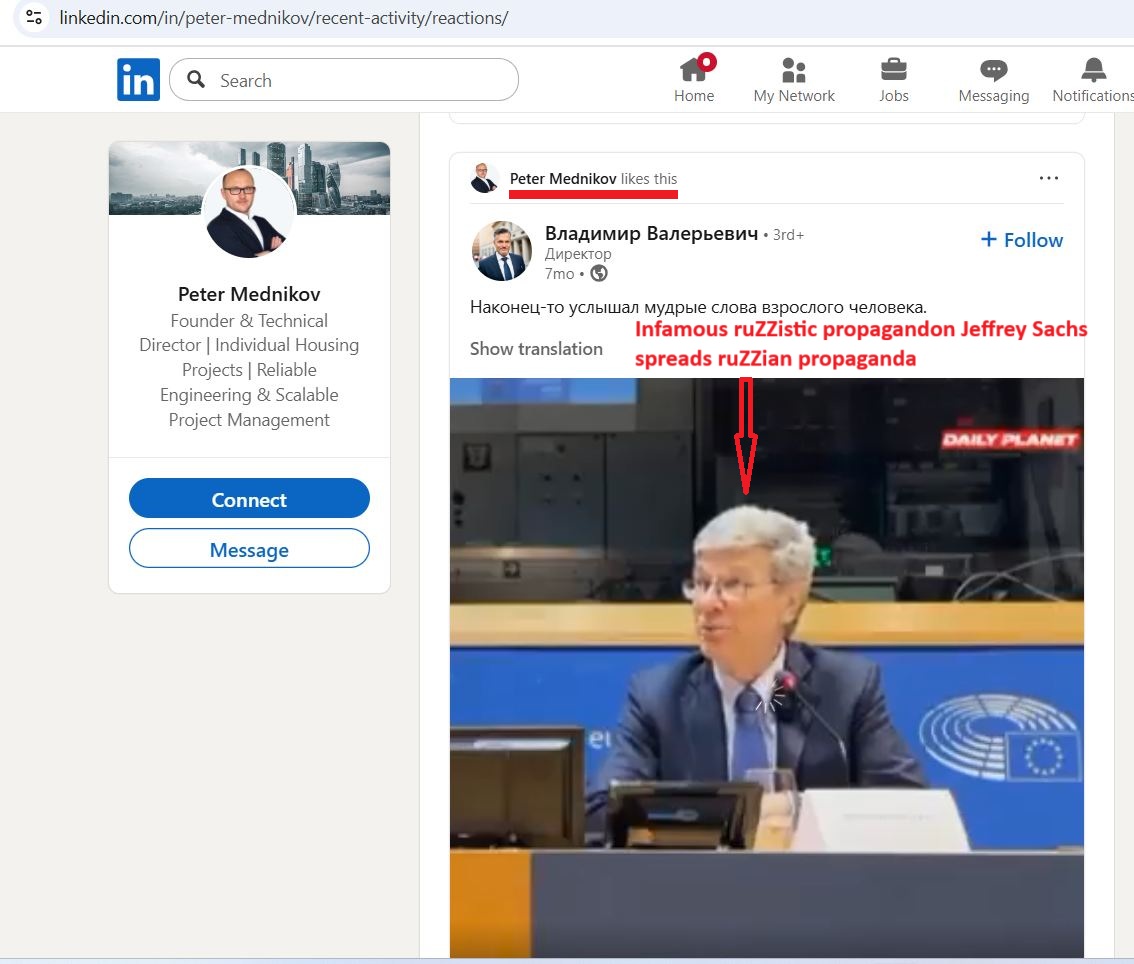Image resolution: width=1134 pixels, height=964 pixels.
Task: Click the post author's profile photo
Action: coord(502,251)
